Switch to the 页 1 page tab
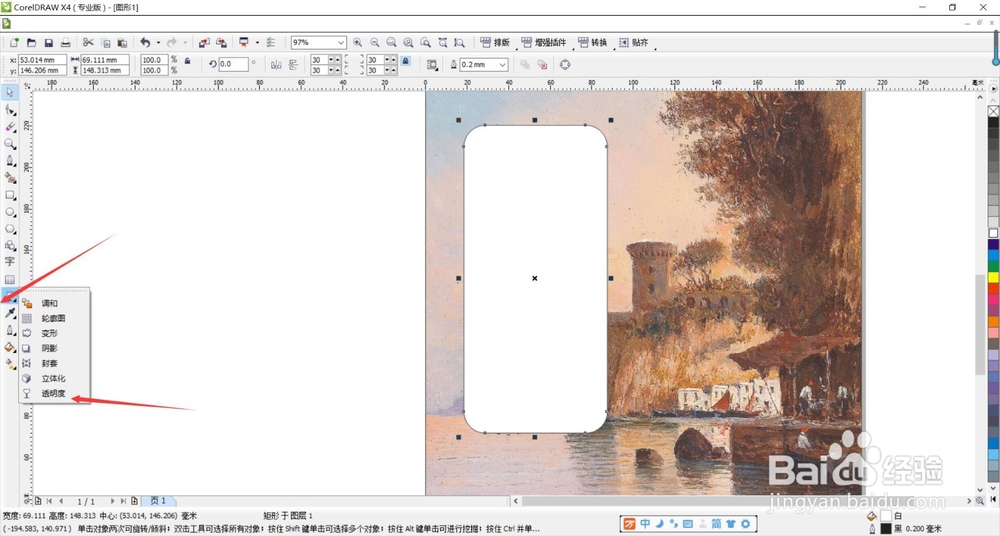1000x536 pixels. click(x=158, y=501)
